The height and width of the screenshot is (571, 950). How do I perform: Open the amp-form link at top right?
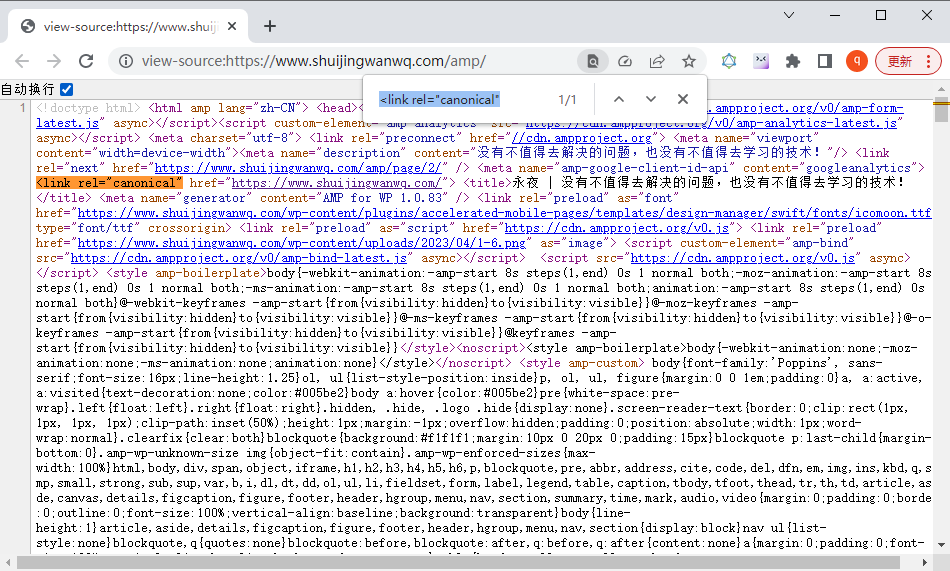coord(806,109)
